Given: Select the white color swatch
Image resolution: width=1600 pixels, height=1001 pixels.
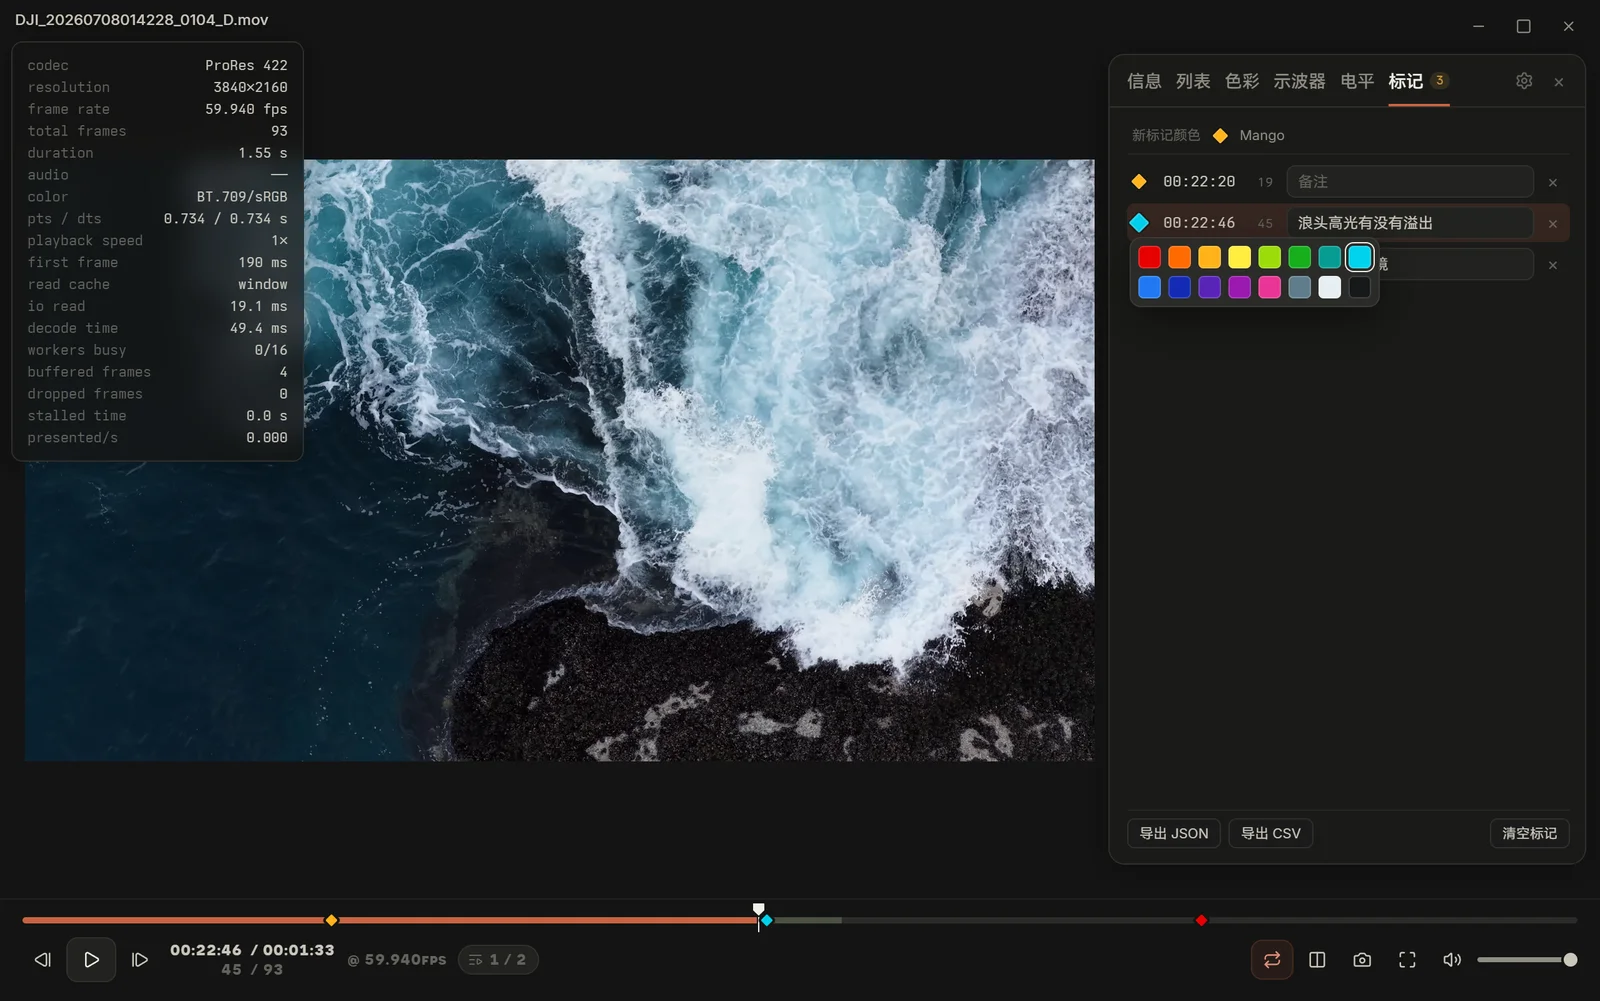Looking at the screenshot, I should pos(1330,287).
